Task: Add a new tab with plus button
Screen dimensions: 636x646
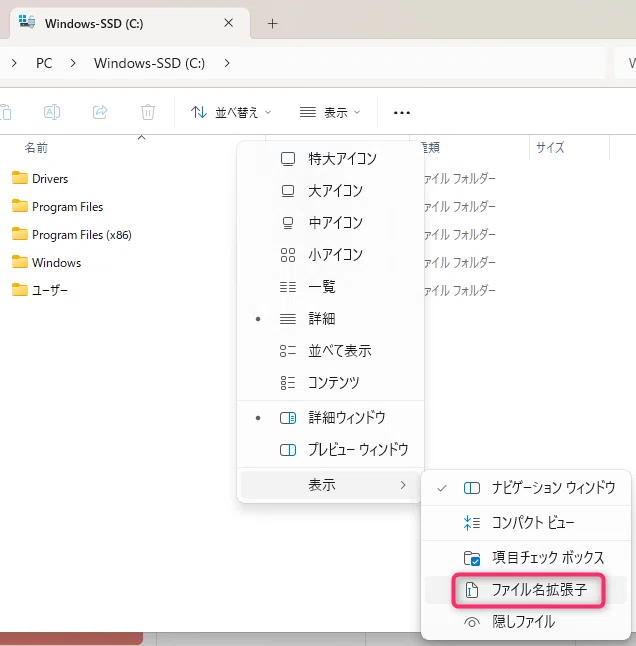Action: tap(272, 23)
